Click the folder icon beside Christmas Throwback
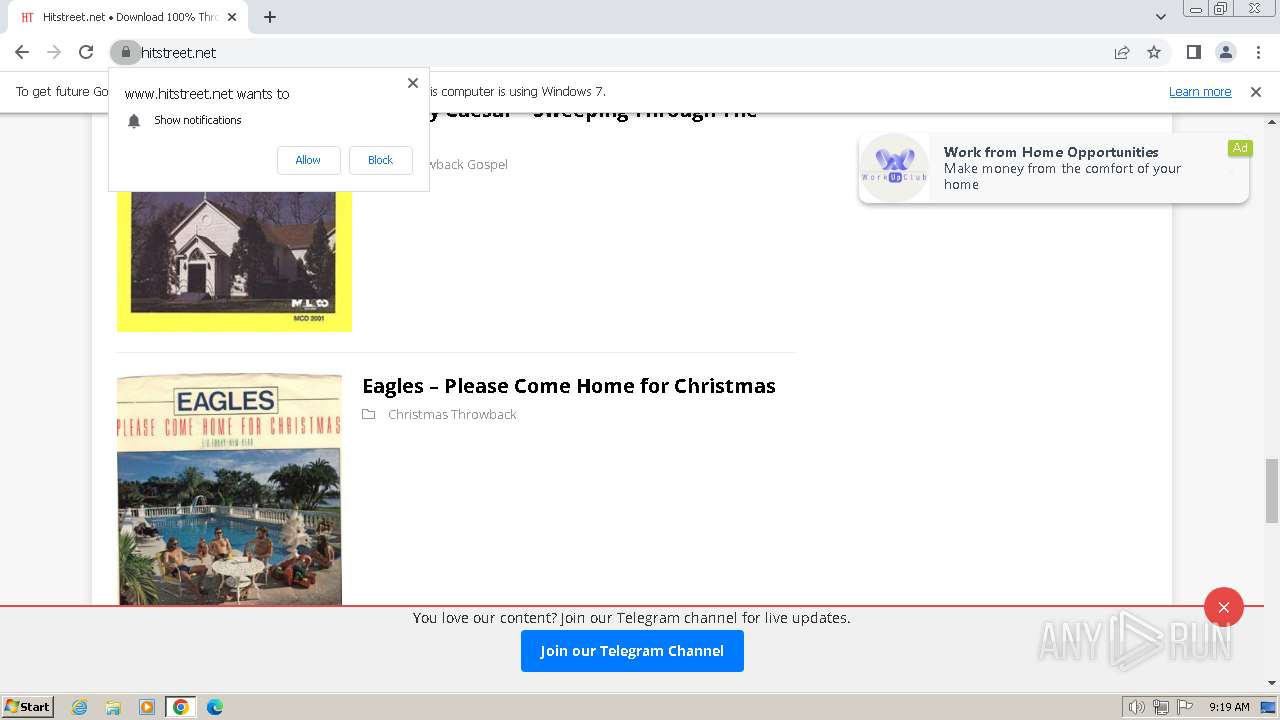This screenshot has width=1280, height=720. pos(369,414)
